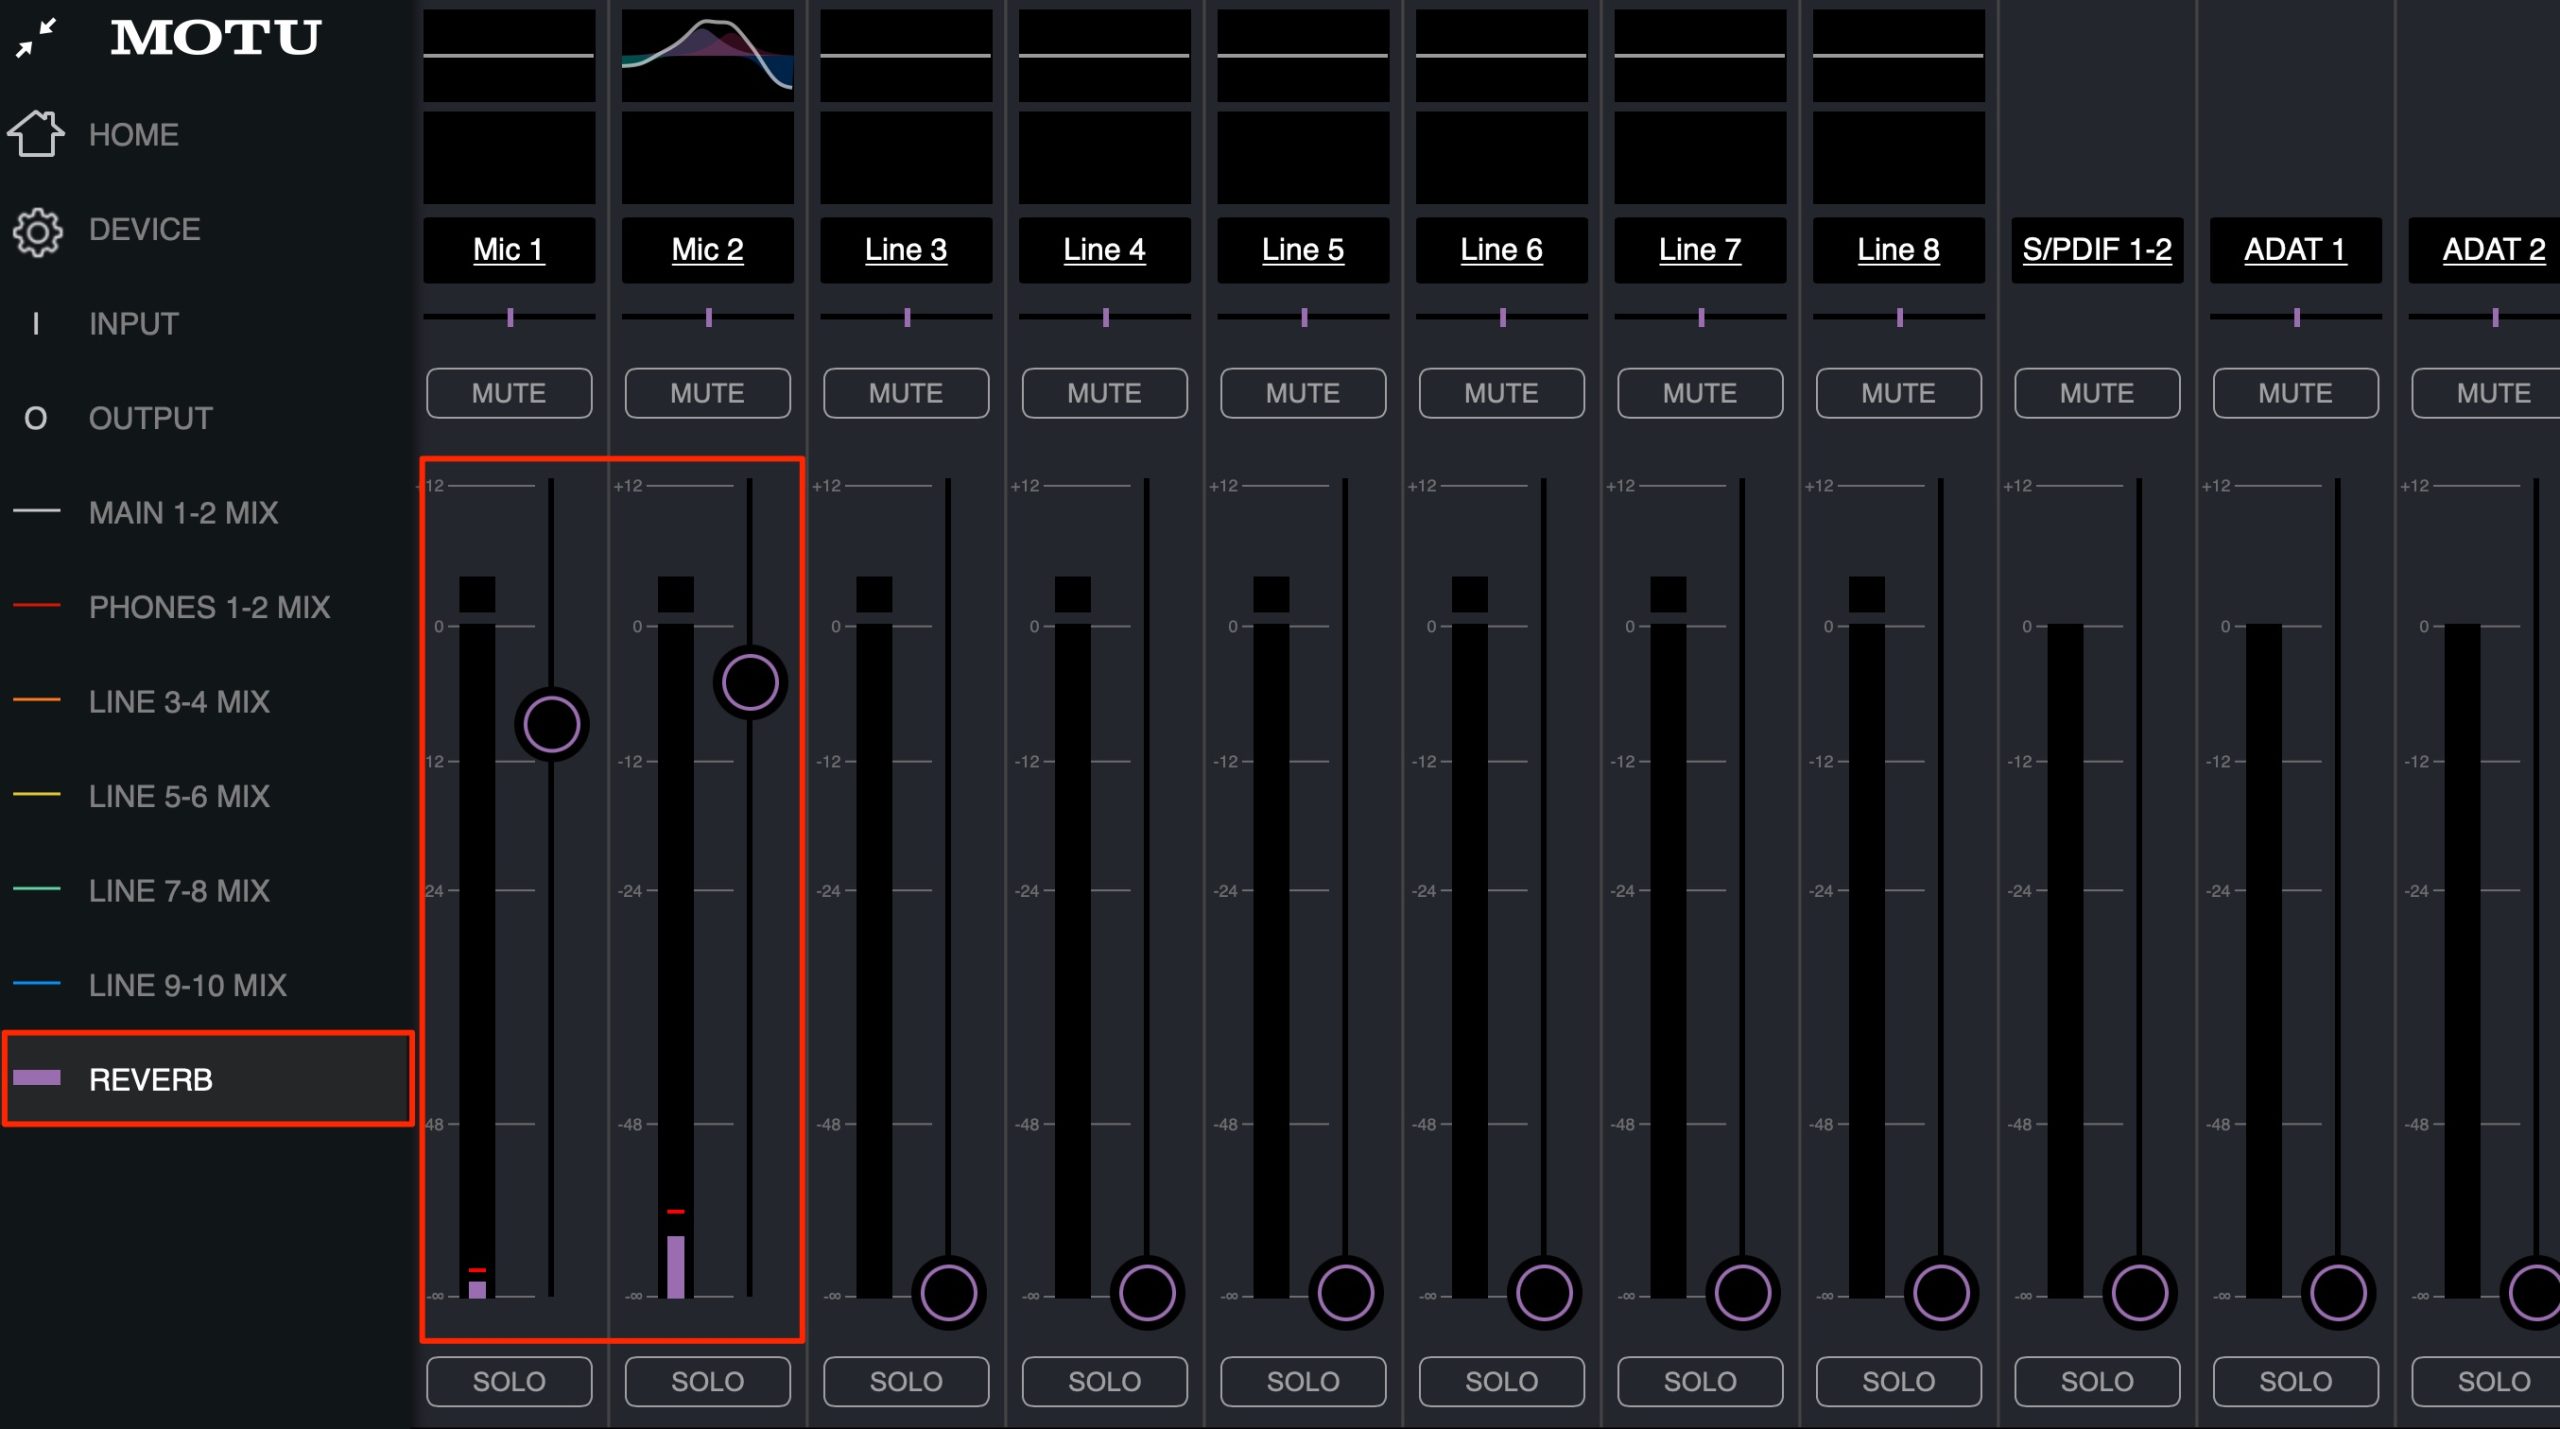The image size is (2560, 1429).
Task: Click the Line 6 fader knob
Action: click(x=1544, y=1292)
